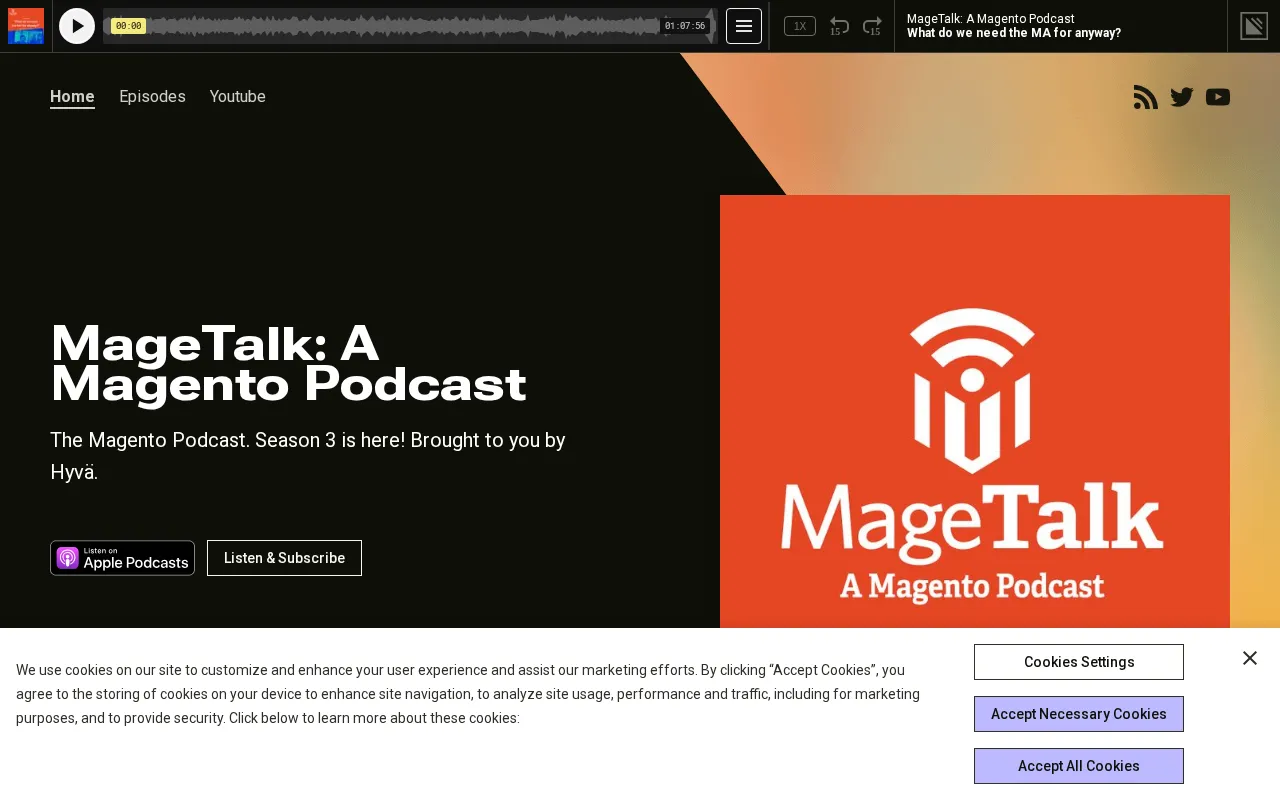Accept All Cookies
Image resolution: width=1280 pixels, height=800 pixels.
(x=1079, y=766)
